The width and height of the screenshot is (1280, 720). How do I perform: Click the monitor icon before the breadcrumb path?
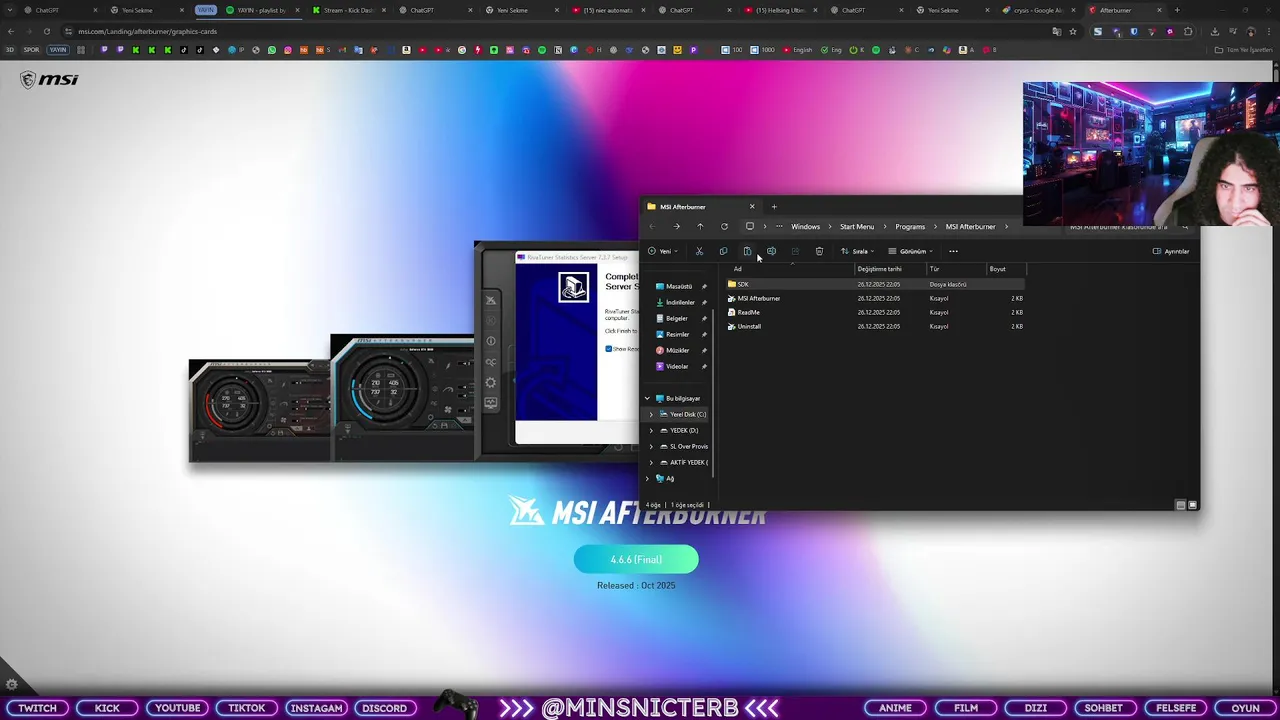pyautogui.click(x=750, y=226)
